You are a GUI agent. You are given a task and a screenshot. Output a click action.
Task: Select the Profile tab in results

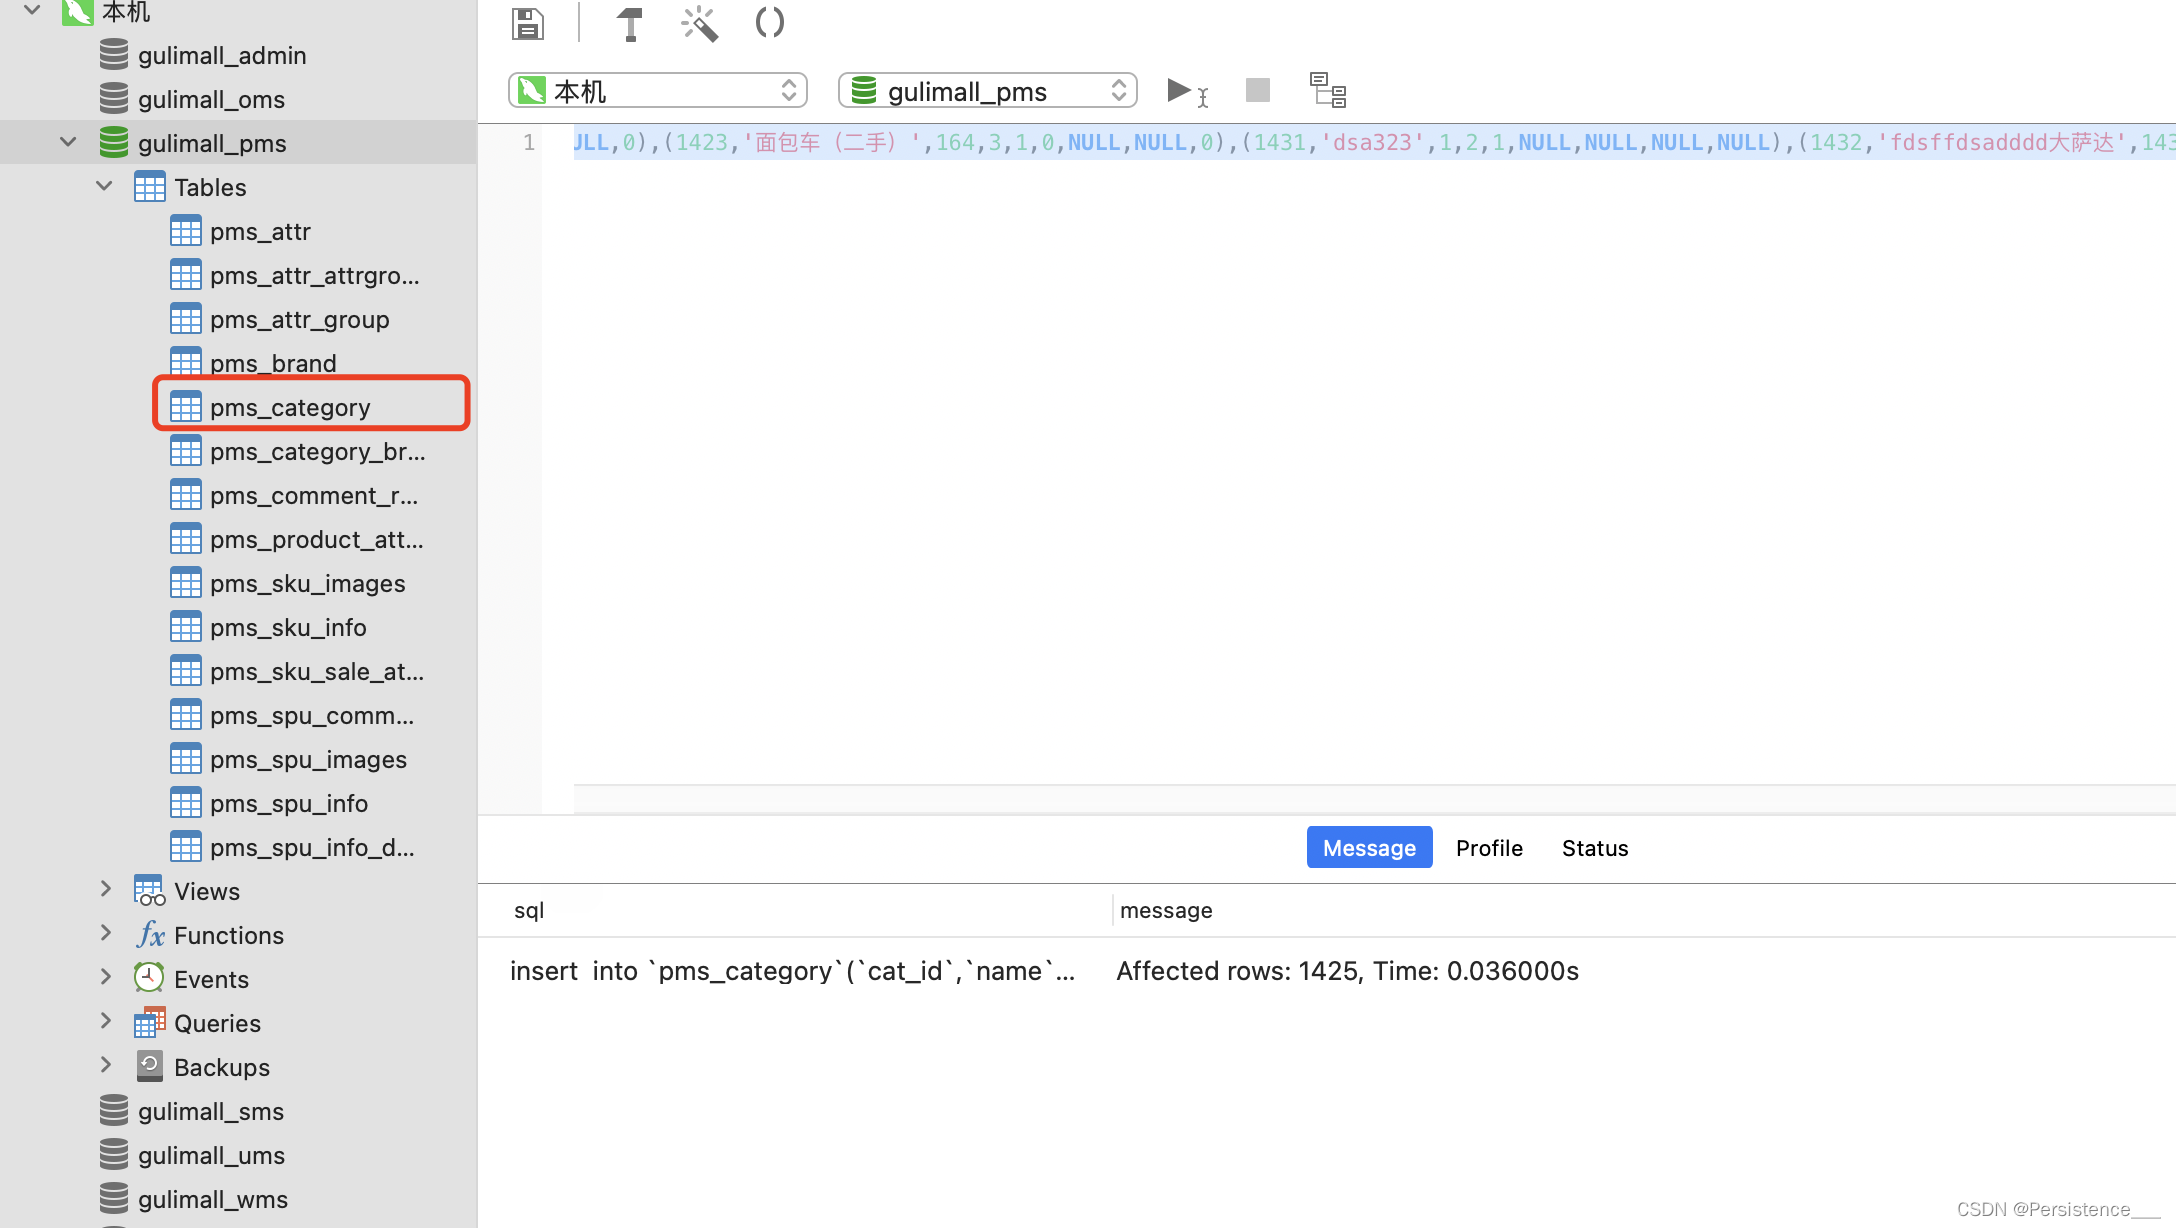coord(1489,849)
